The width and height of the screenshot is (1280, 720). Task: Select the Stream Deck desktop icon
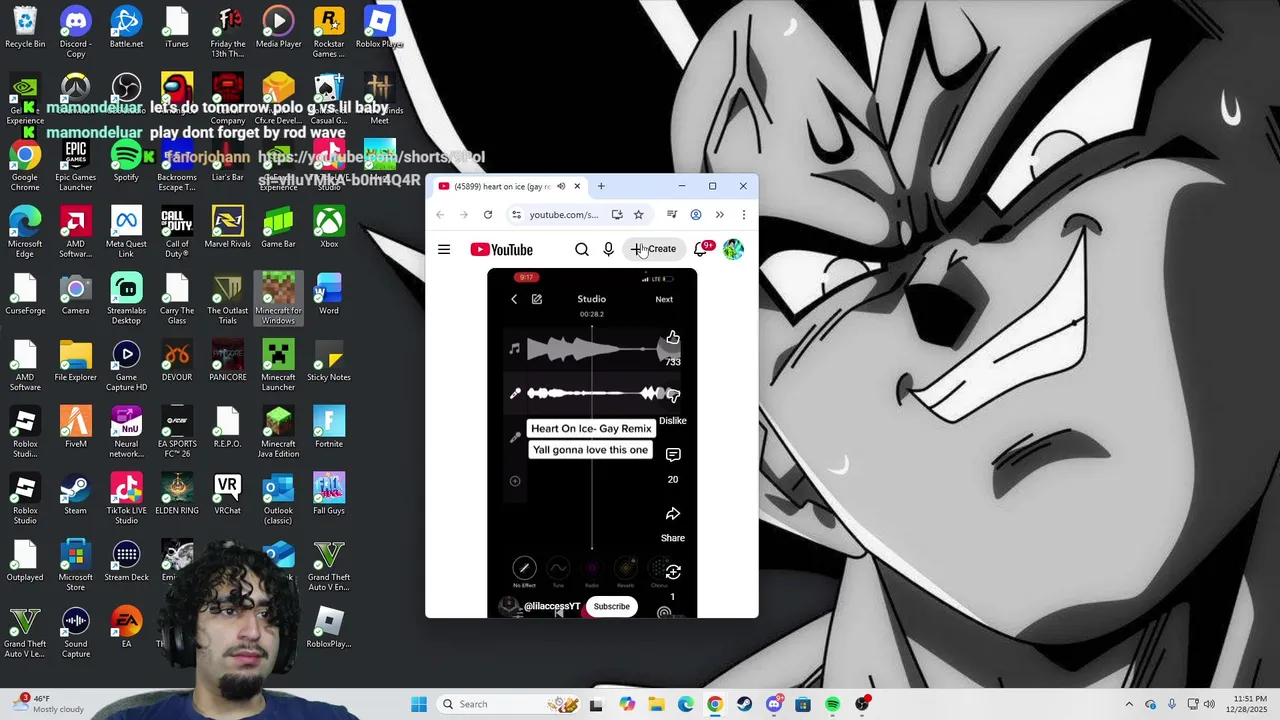126,561
